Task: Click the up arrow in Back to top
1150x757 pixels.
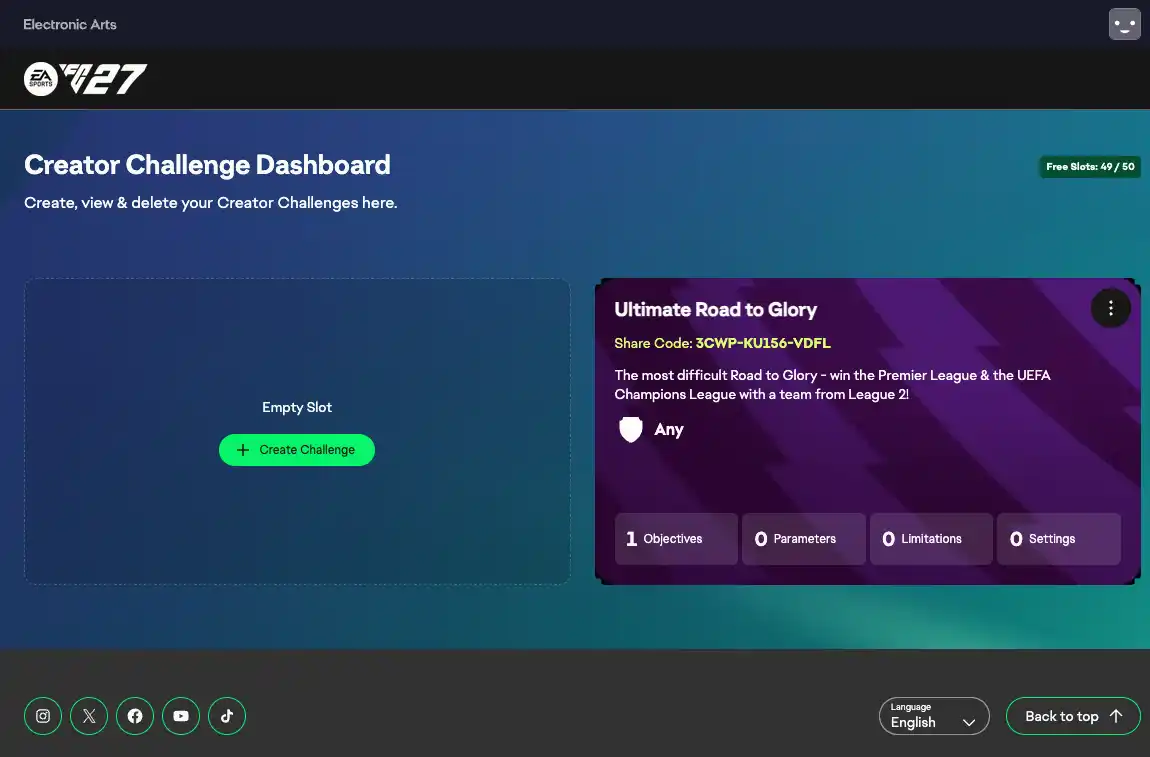Action: coord(1116,716)
